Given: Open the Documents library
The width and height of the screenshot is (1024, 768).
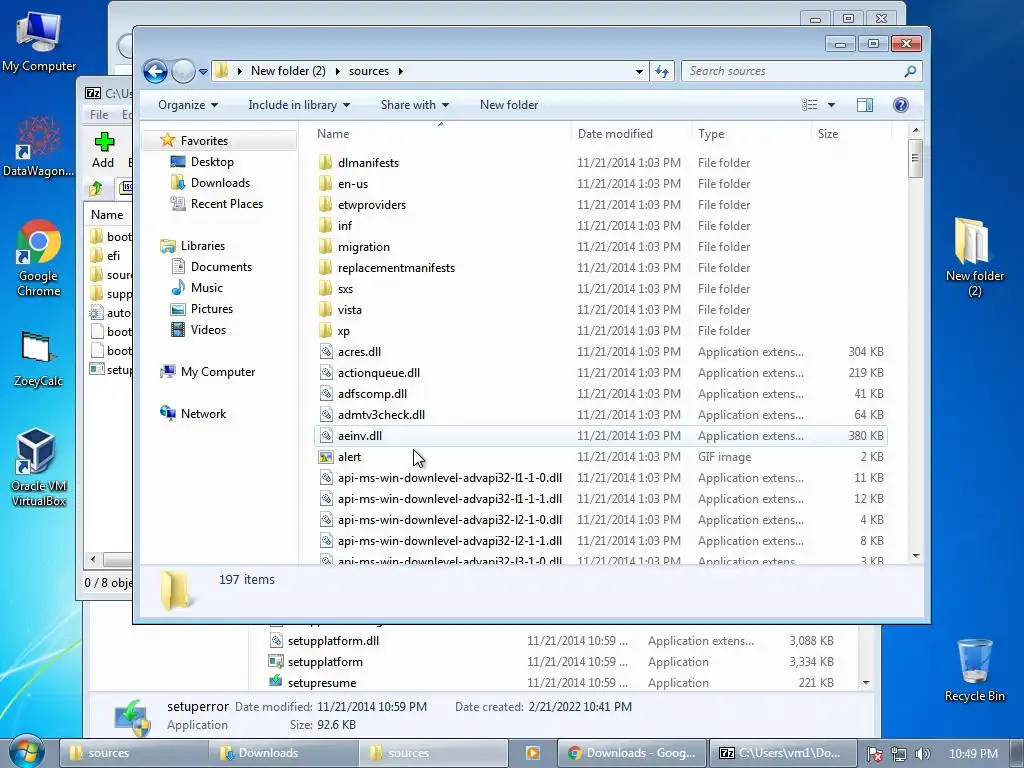Looking at the screenshot, I should coord(221,266).
